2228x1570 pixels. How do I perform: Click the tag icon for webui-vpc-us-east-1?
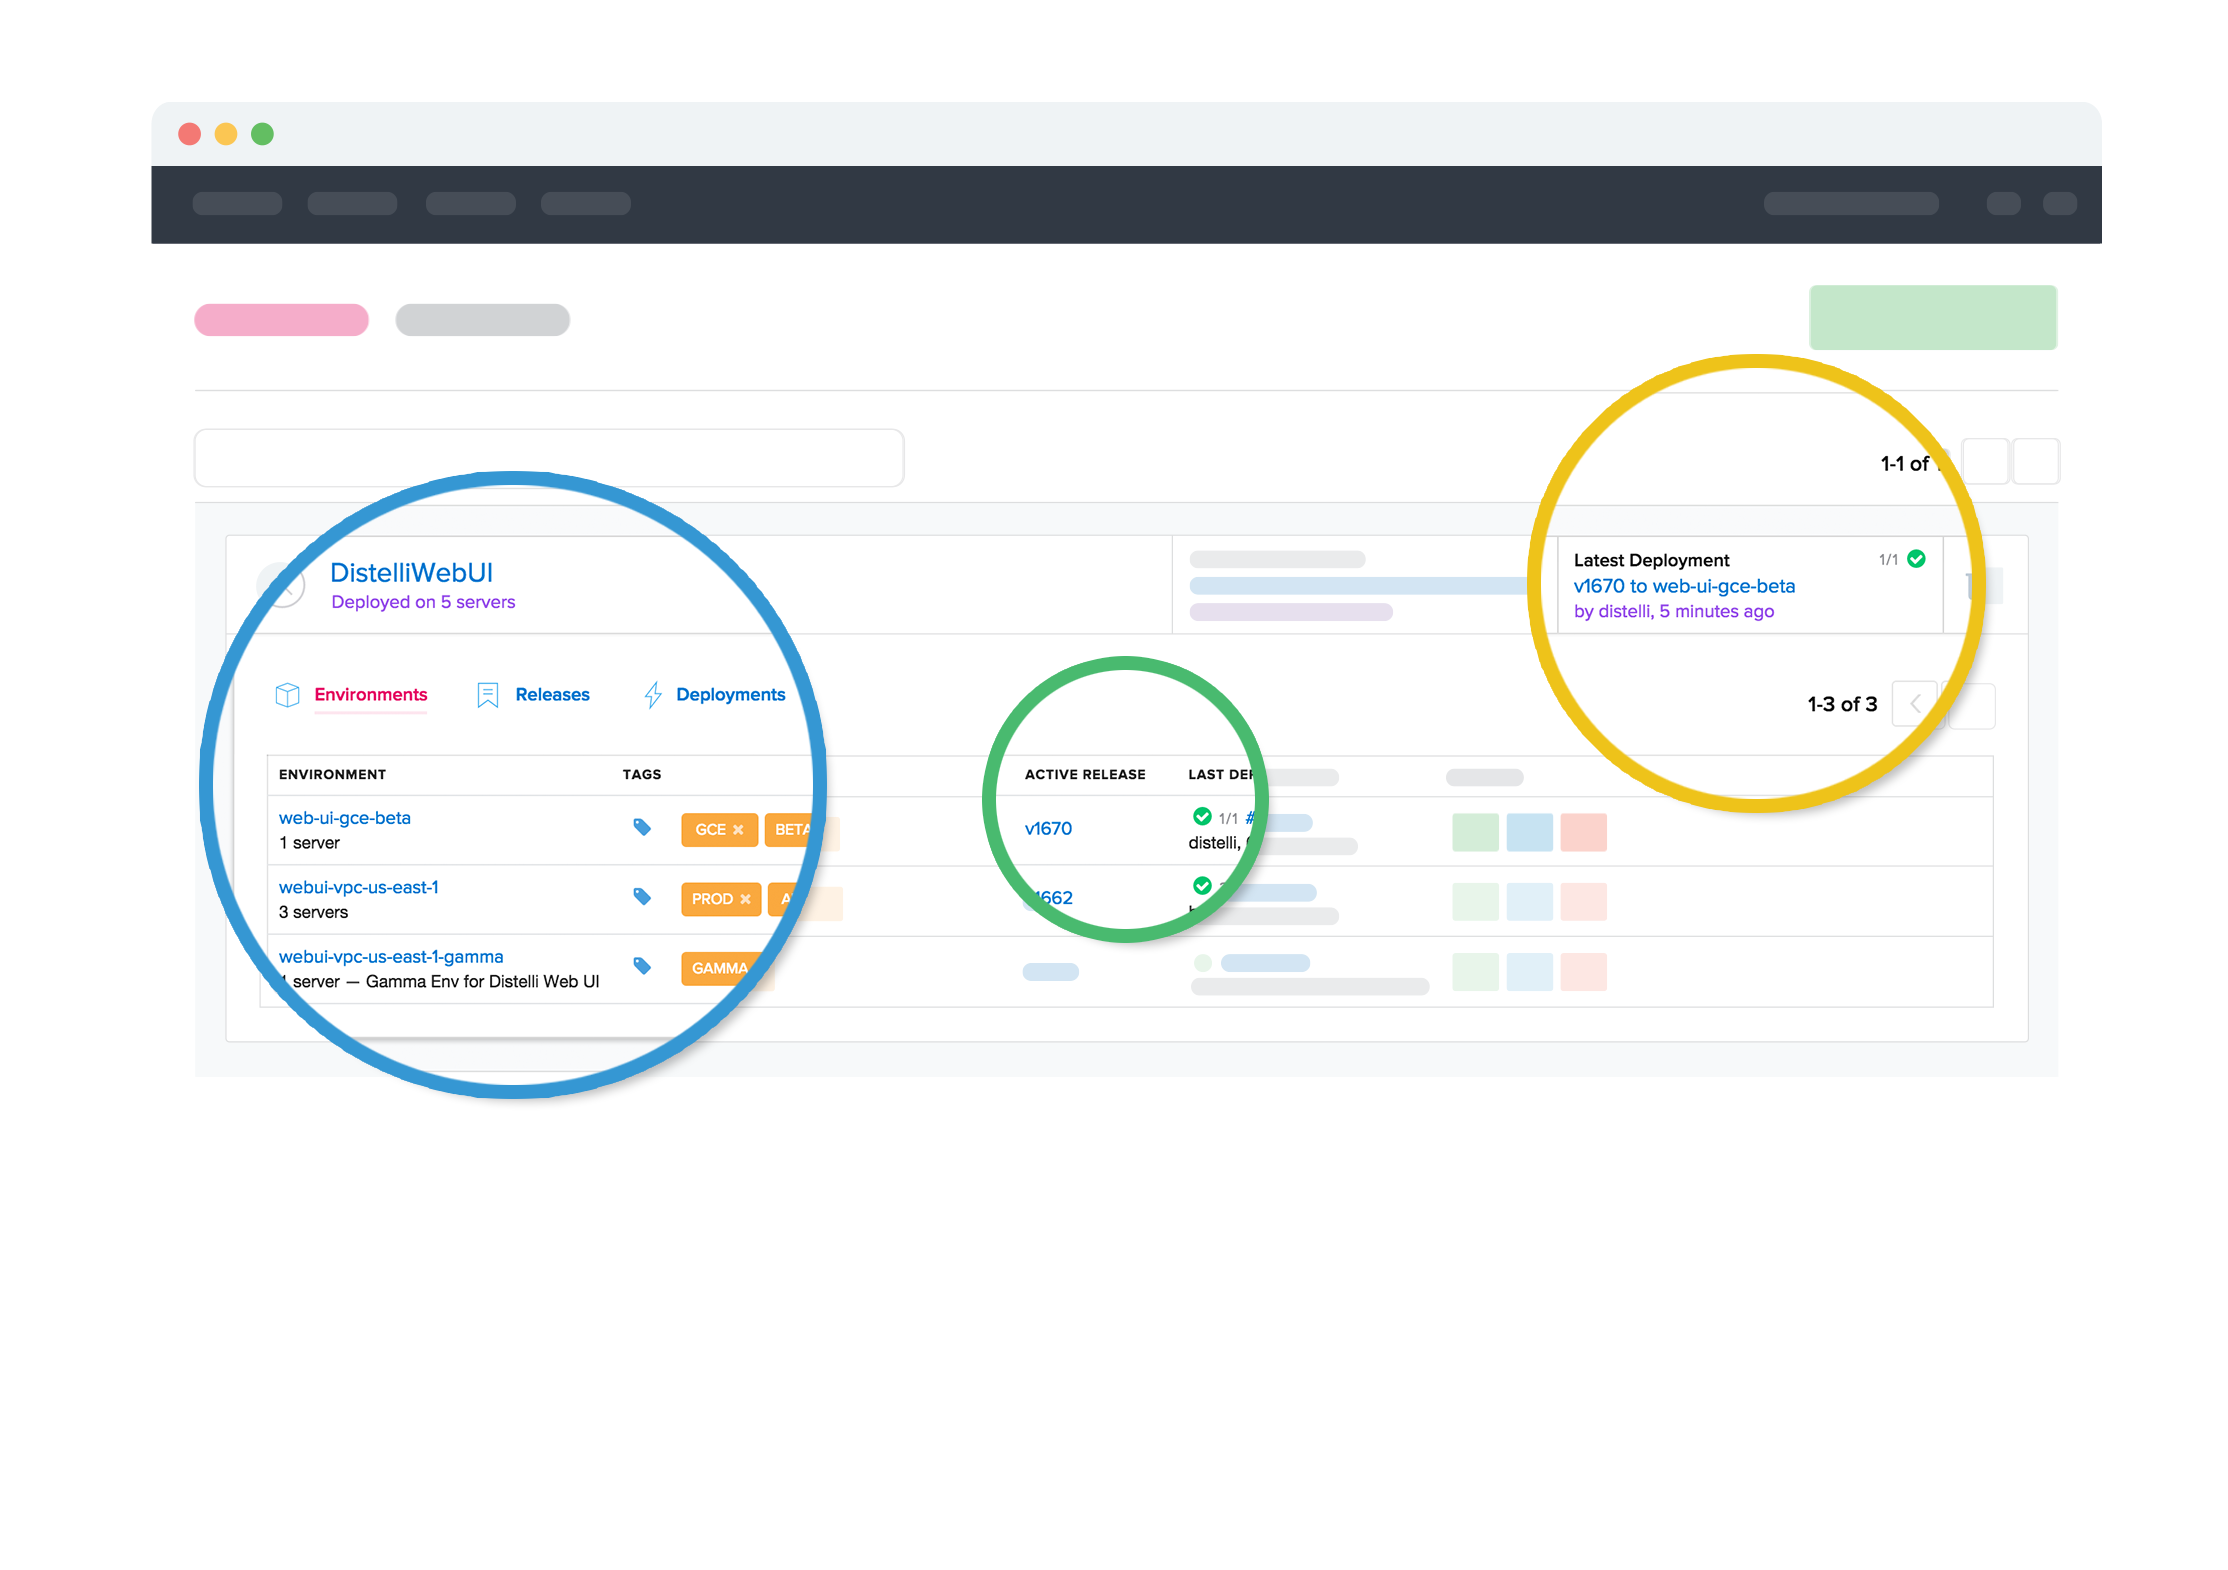pos(642,897)
